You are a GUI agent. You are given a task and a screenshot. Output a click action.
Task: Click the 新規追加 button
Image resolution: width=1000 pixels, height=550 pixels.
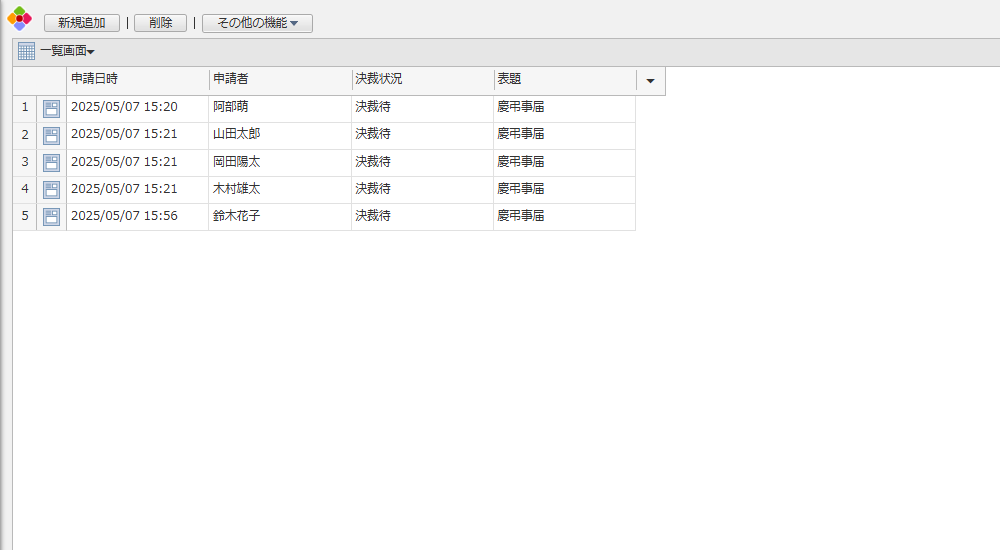tap(82, 23)
